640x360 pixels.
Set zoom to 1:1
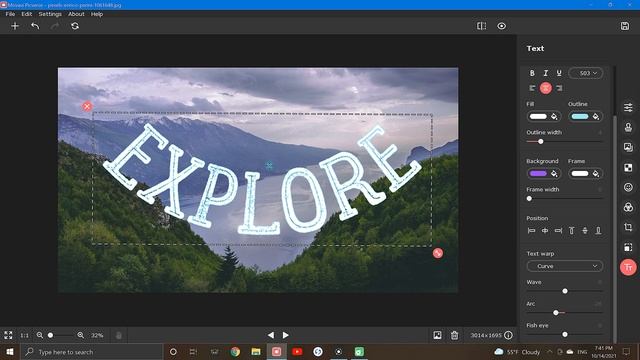click(x=24, y=335)
